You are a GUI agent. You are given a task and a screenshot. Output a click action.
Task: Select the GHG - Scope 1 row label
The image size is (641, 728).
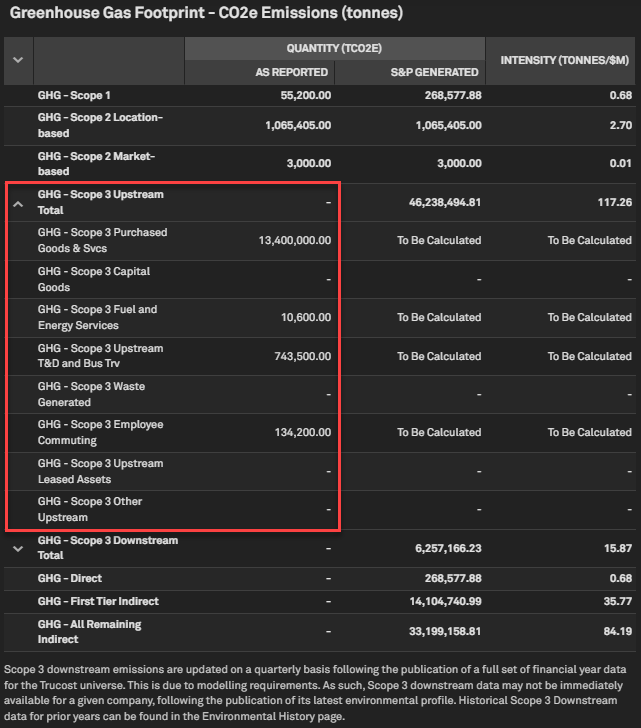pos(76,95)
